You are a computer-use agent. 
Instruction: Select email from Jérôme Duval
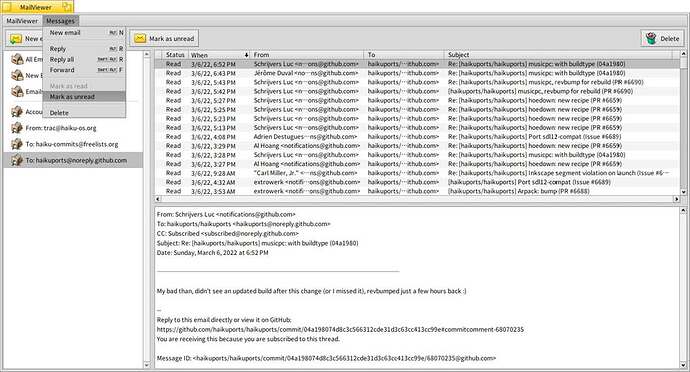coord(417,73)
